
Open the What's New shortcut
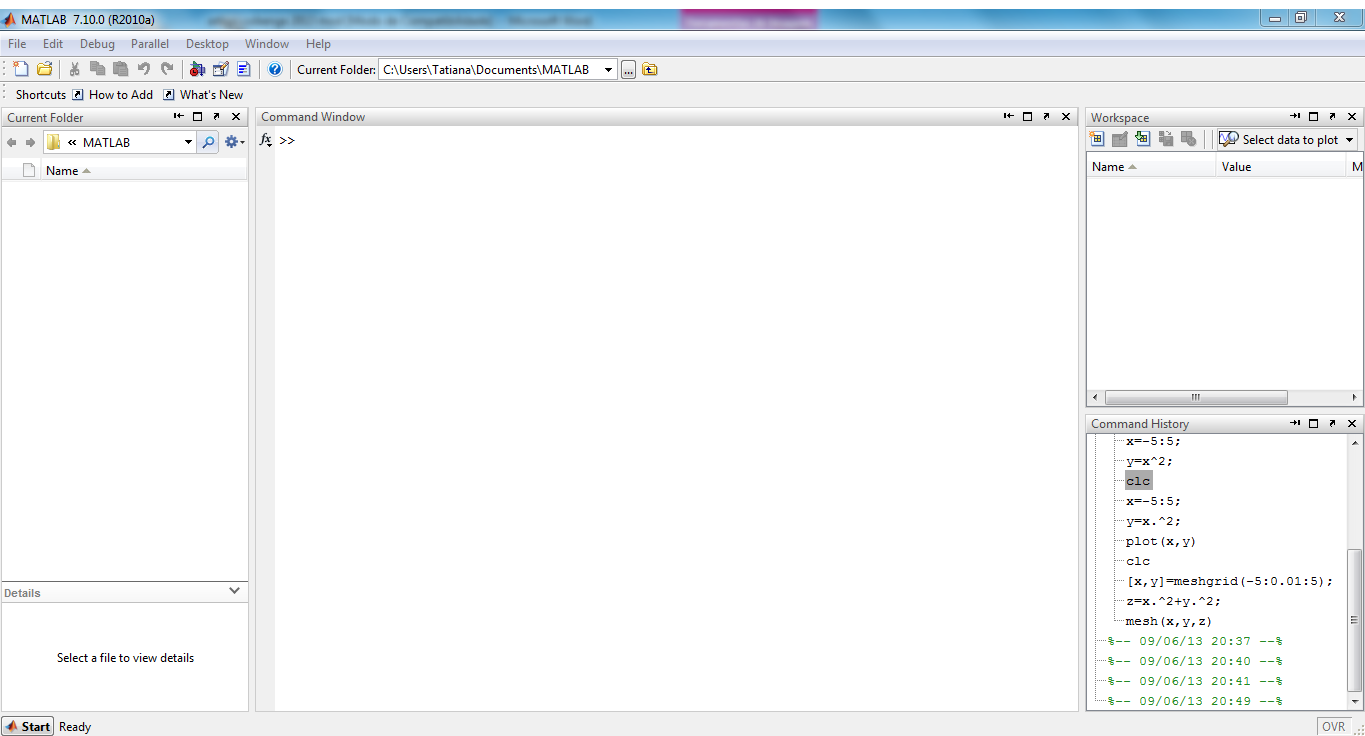(x=203, y=95)
